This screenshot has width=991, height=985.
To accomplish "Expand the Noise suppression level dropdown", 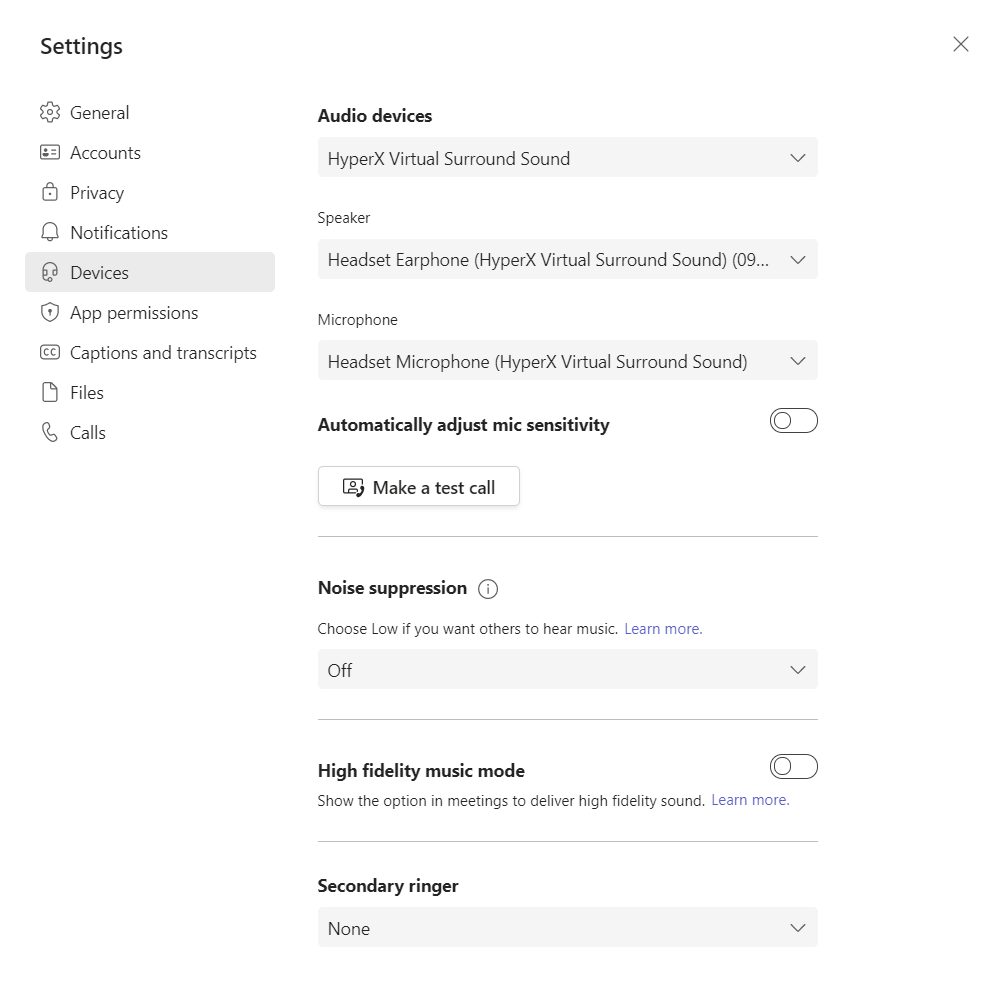I will (567, 670).
